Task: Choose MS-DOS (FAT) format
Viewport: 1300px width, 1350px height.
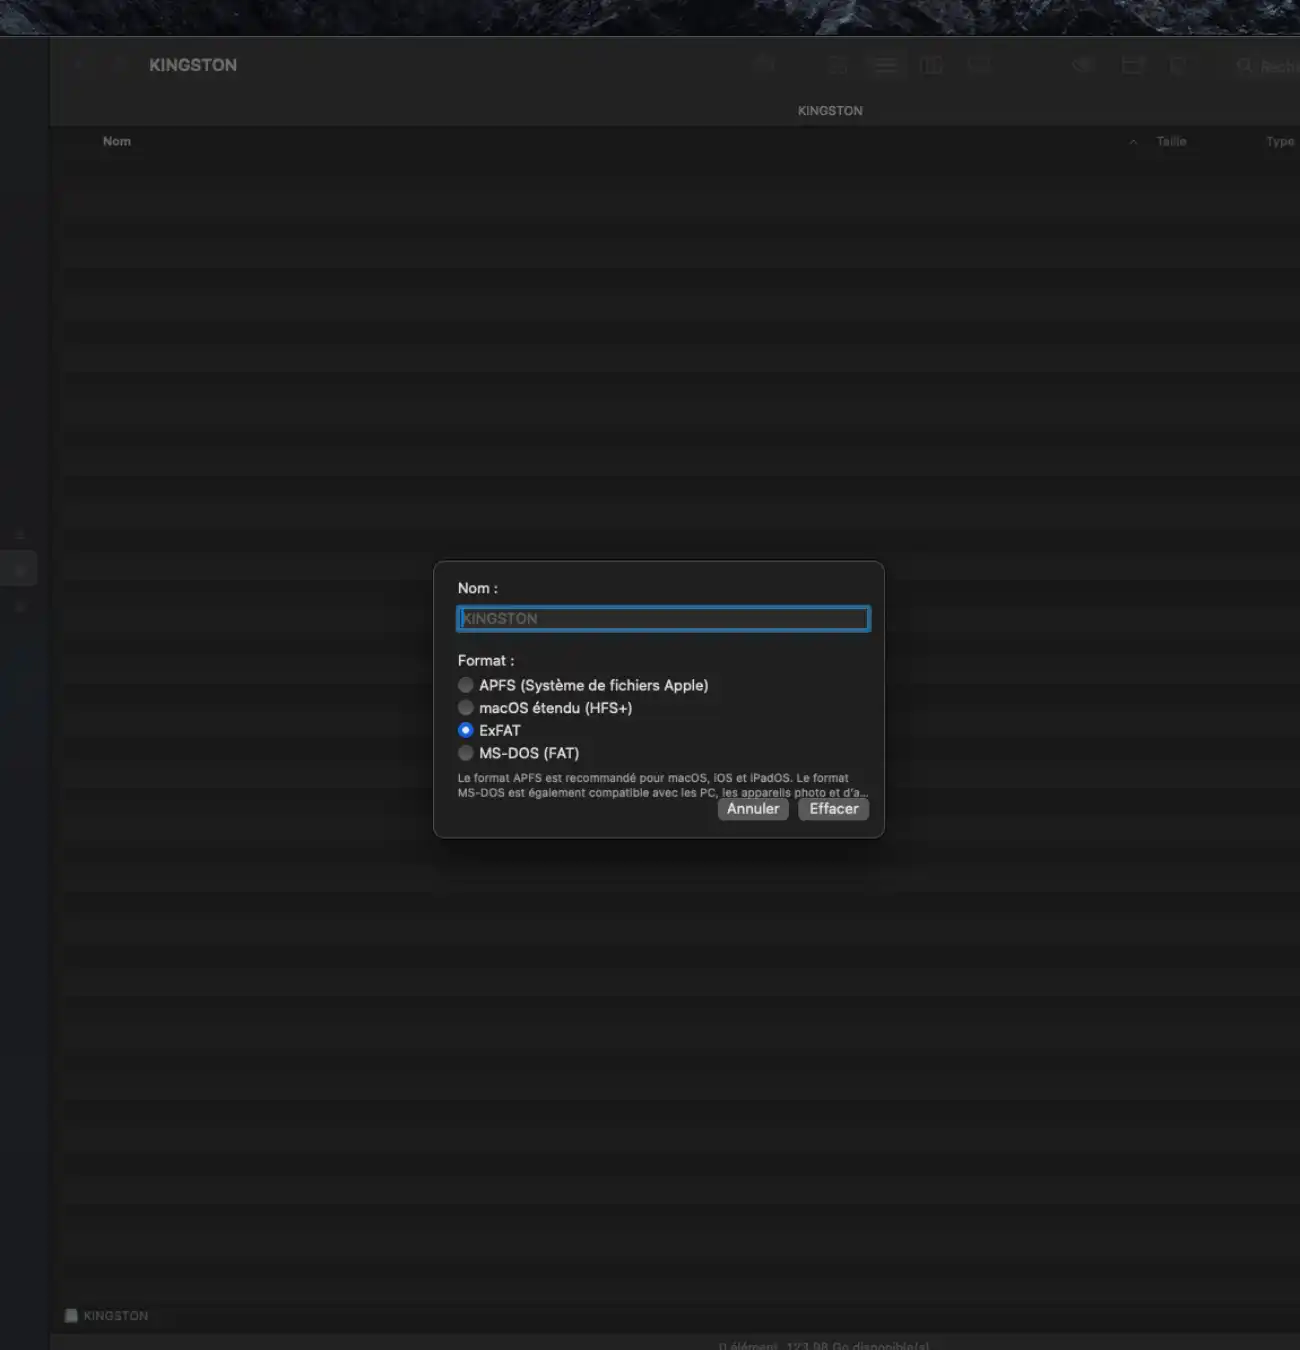Action: pos(465,753)
